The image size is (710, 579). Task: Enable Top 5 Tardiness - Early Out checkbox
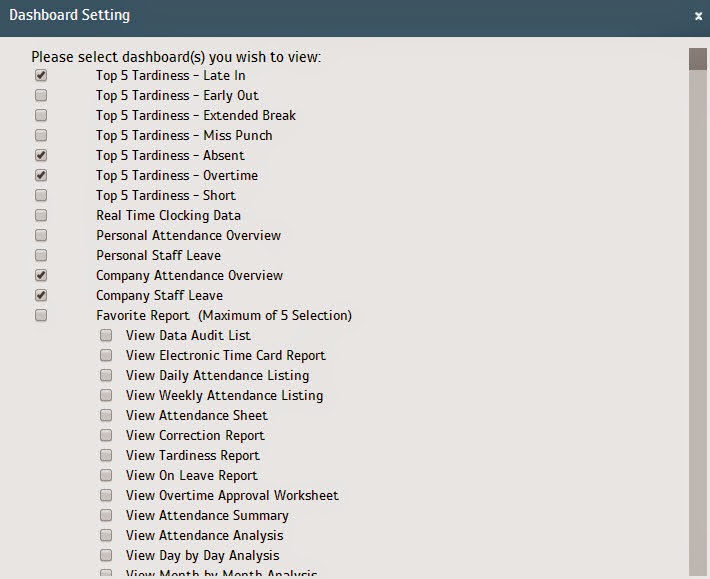(x=41, y=95)
